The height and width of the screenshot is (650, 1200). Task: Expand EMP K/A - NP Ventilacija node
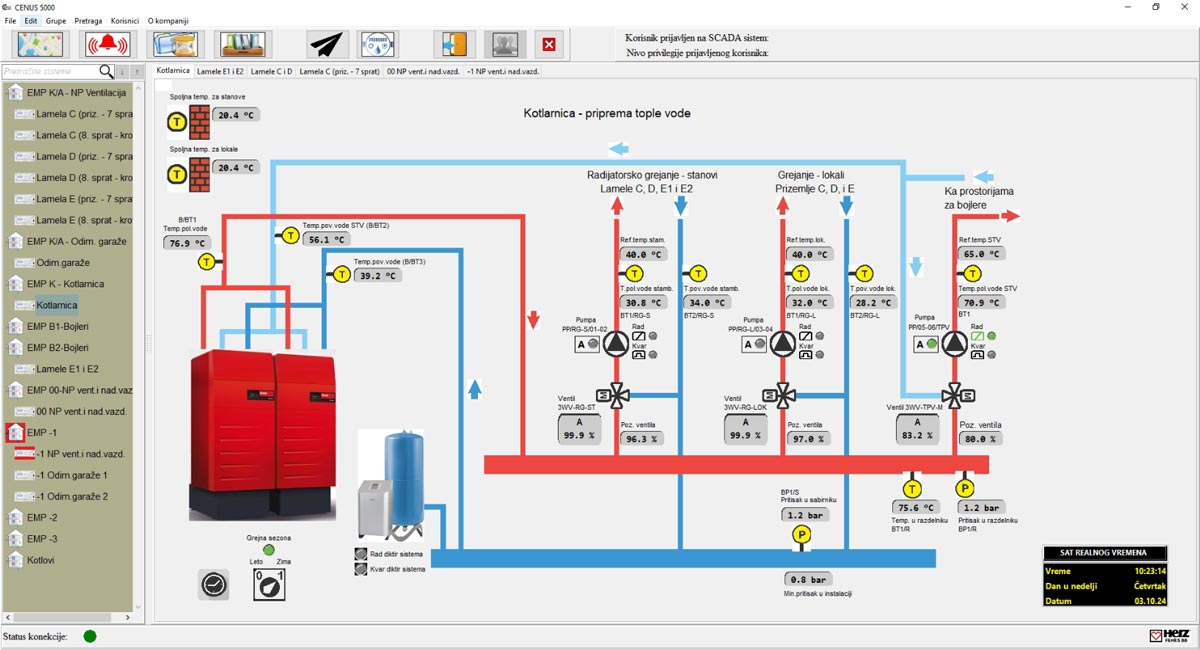15,93
